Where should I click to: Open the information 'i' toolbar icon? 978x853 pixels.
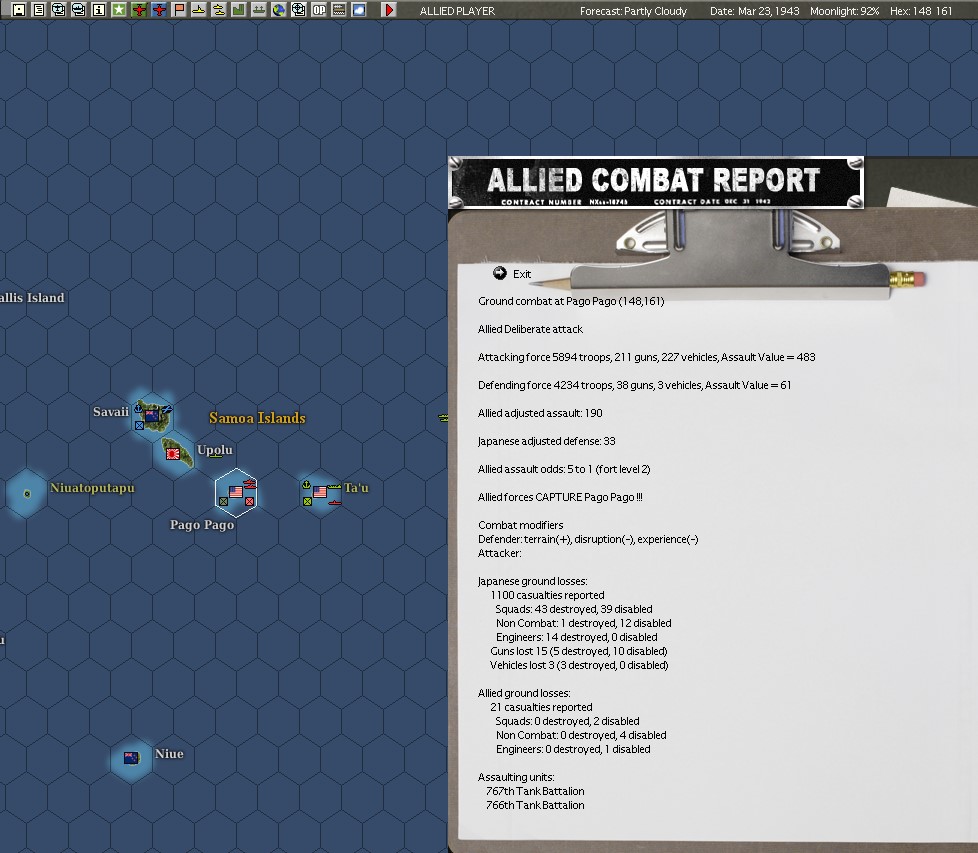point(99,9)
